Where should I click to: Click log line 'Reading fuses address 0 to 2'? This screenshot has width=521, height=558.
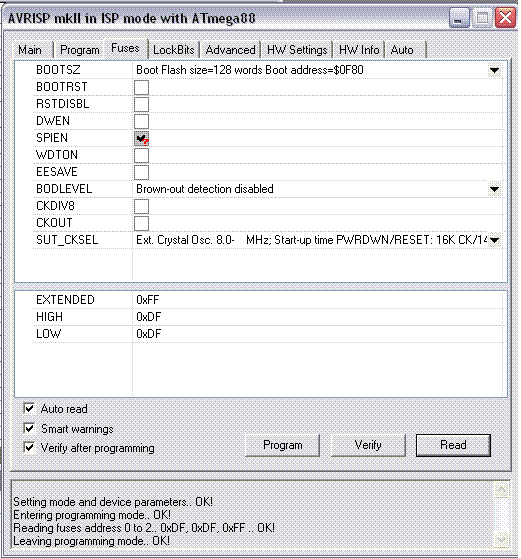tap(144, 528)
